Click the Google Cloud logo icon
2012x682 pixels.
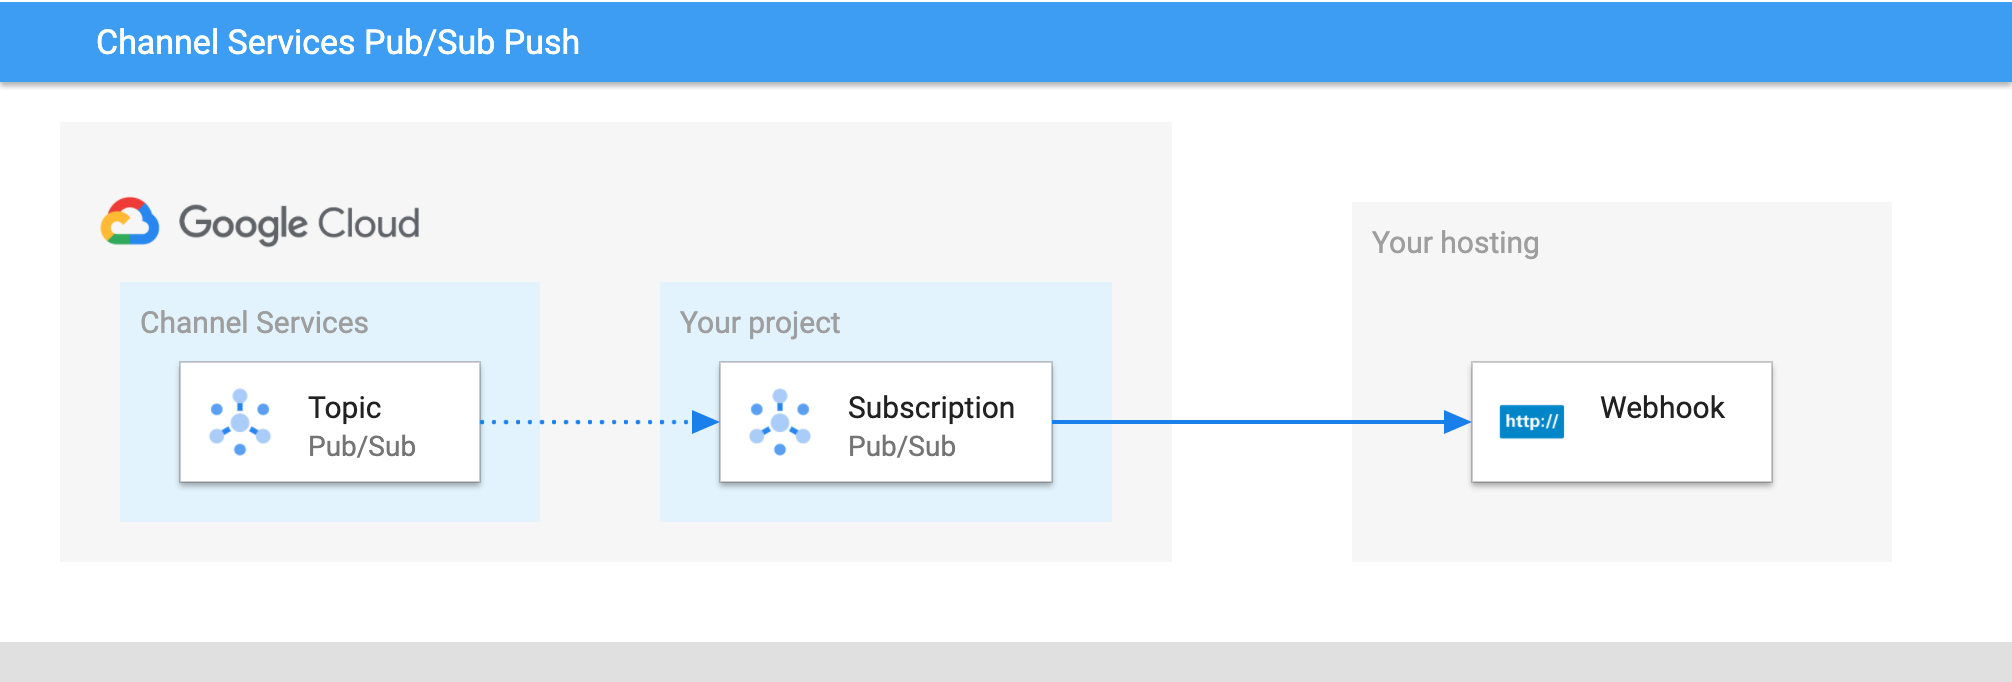130,222
